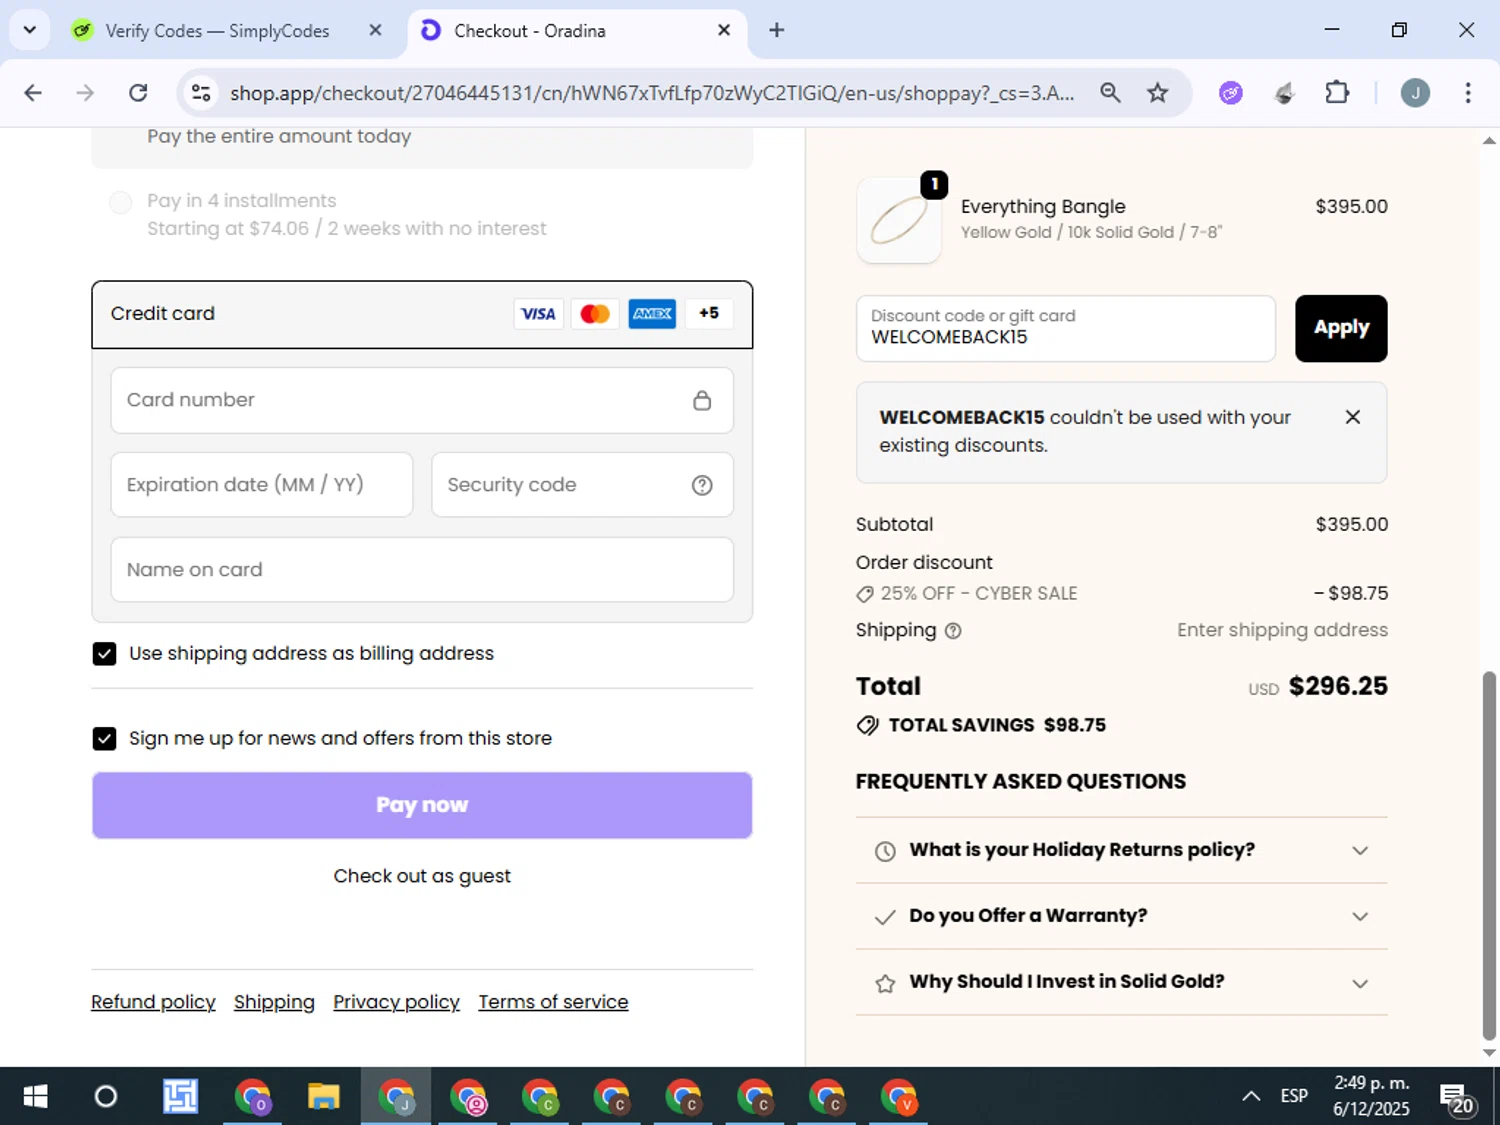The image size is (1500, 1125).
Task: Click the American Express logo
Action: point(652,314)
